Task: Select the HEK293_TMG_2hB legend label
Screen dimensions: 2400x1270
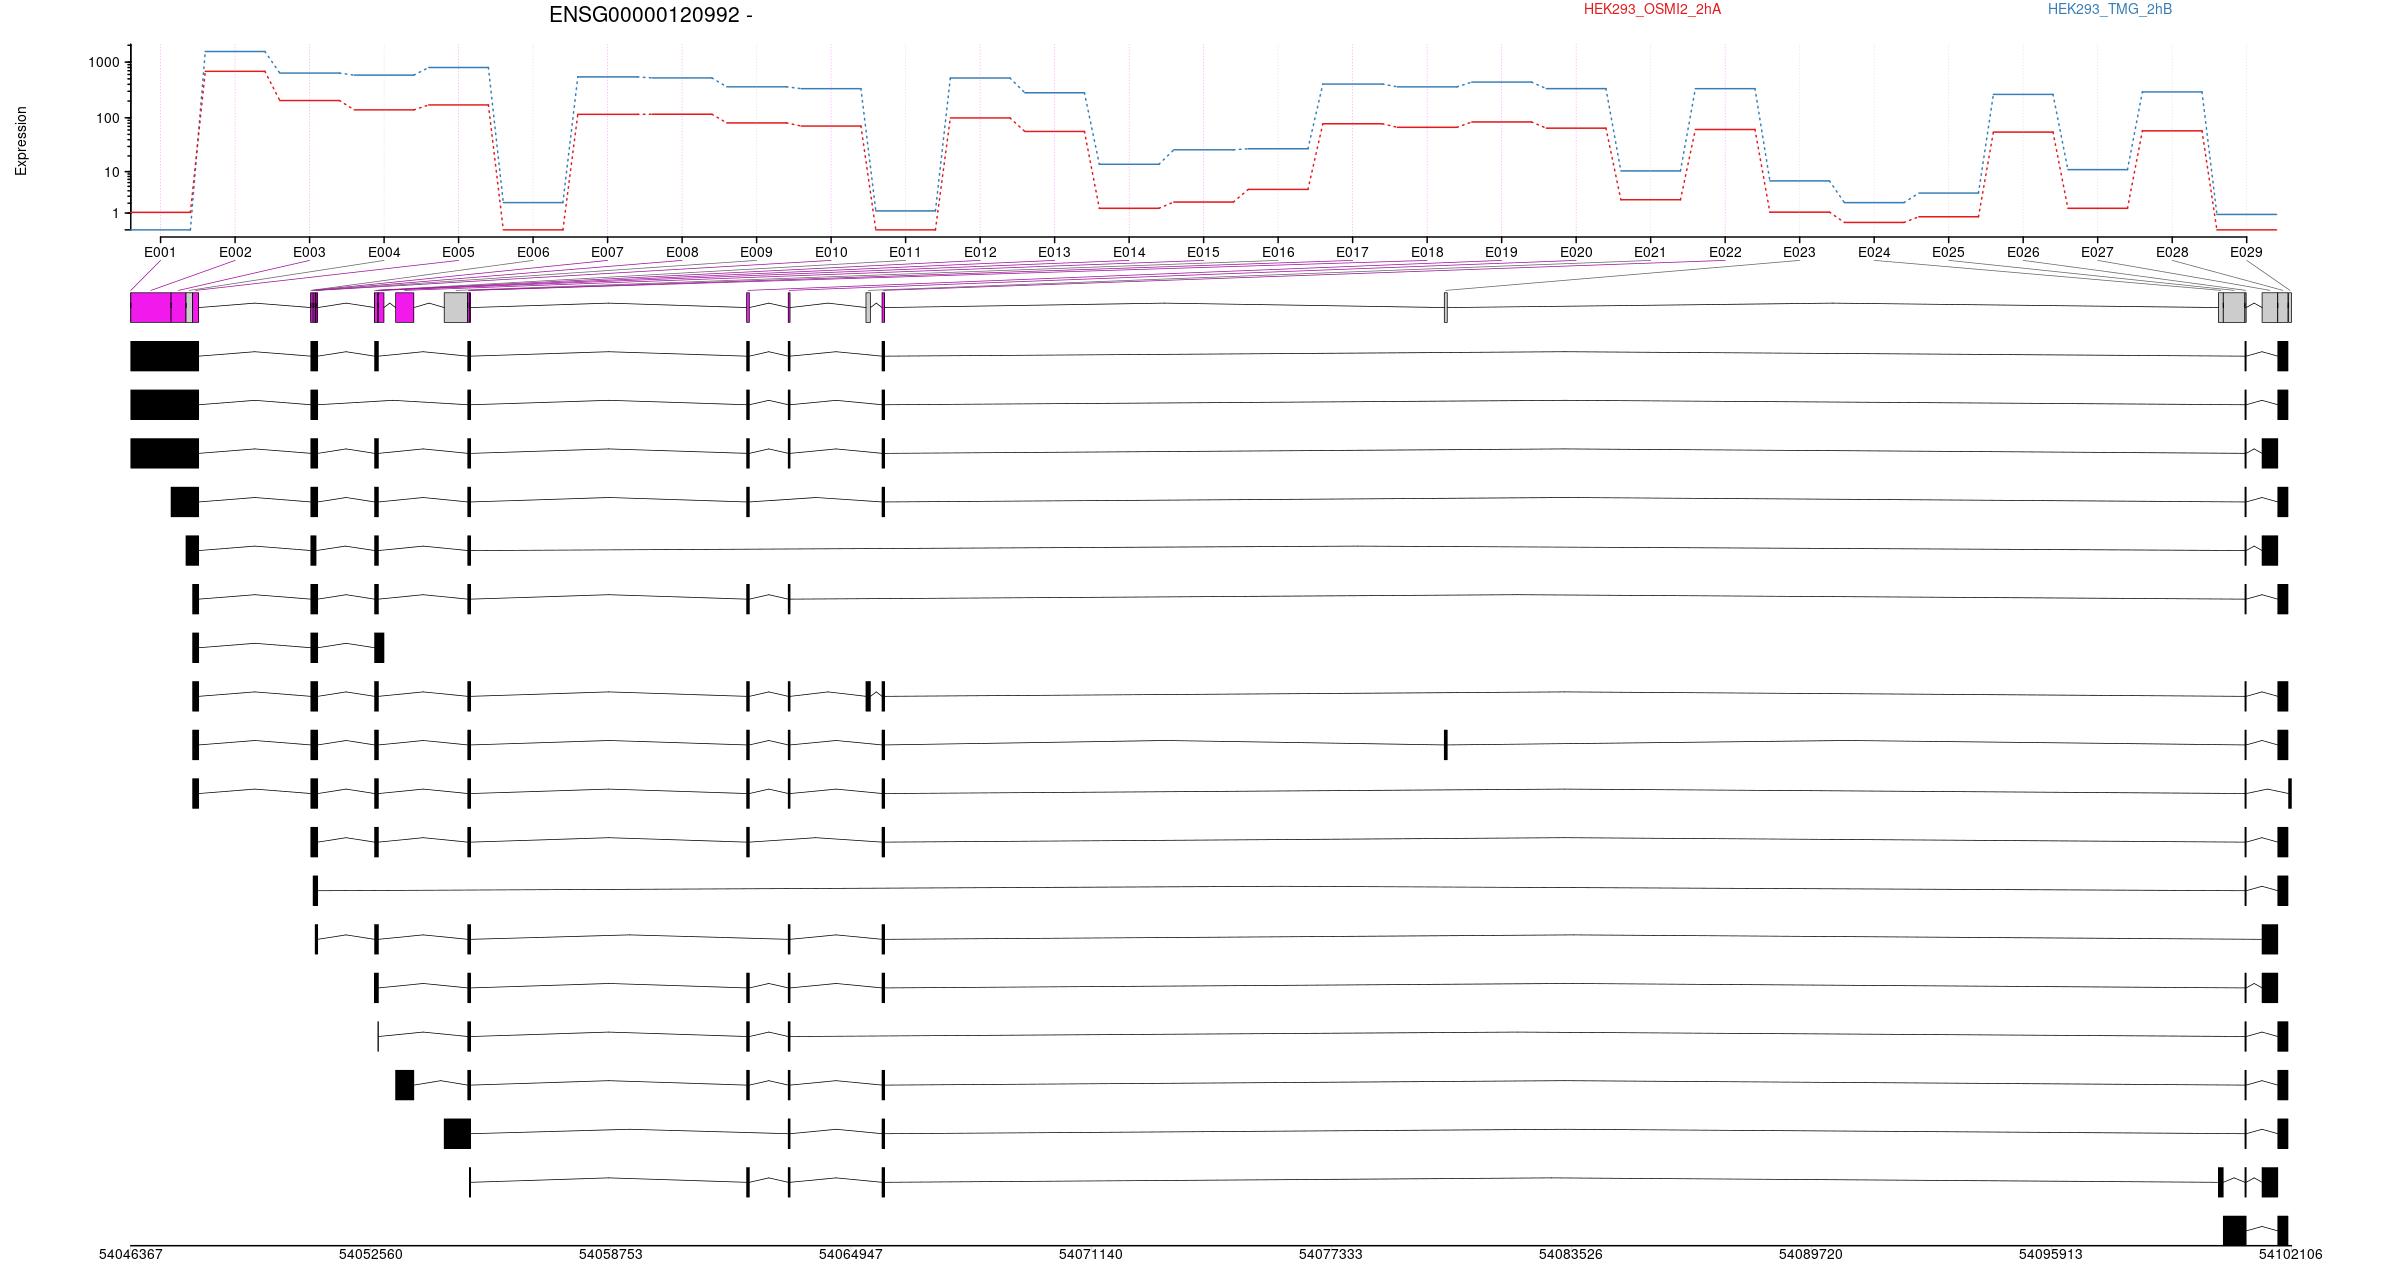Action: (2110, 9)
